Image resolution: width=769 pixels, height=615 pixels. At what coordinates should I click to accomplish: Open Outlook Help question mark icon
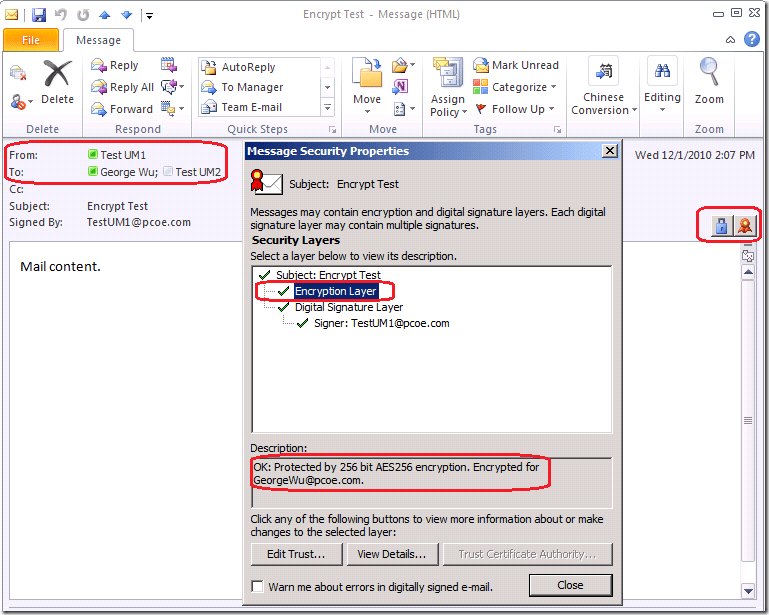751,39
